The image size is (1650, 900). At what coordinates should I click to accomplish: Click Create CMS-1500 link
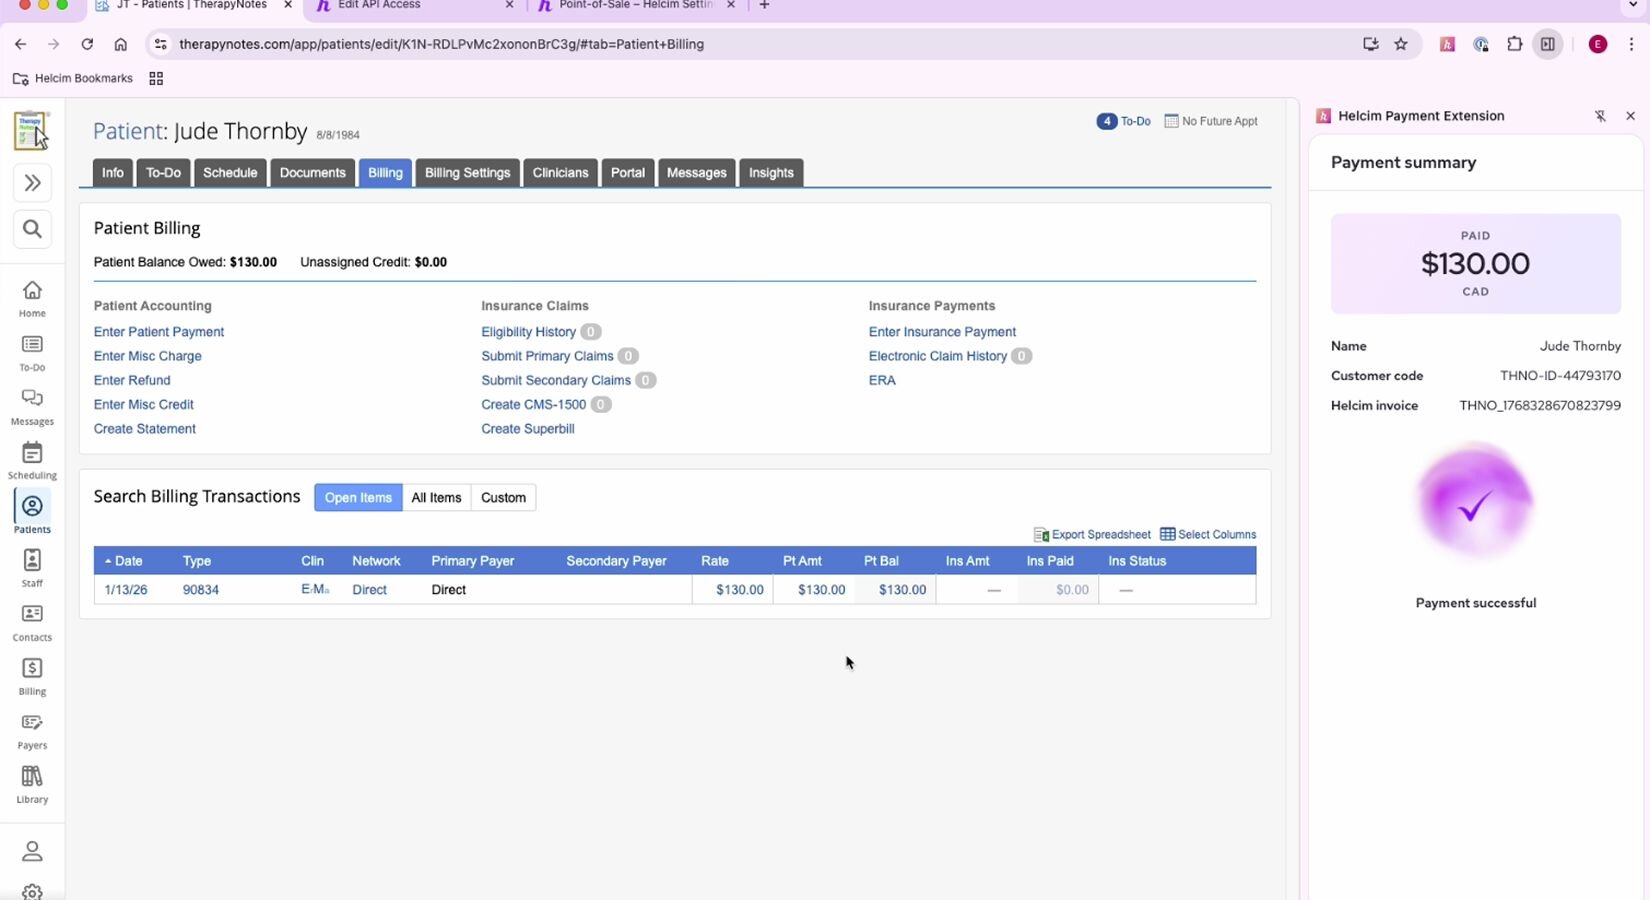[534, 404]
